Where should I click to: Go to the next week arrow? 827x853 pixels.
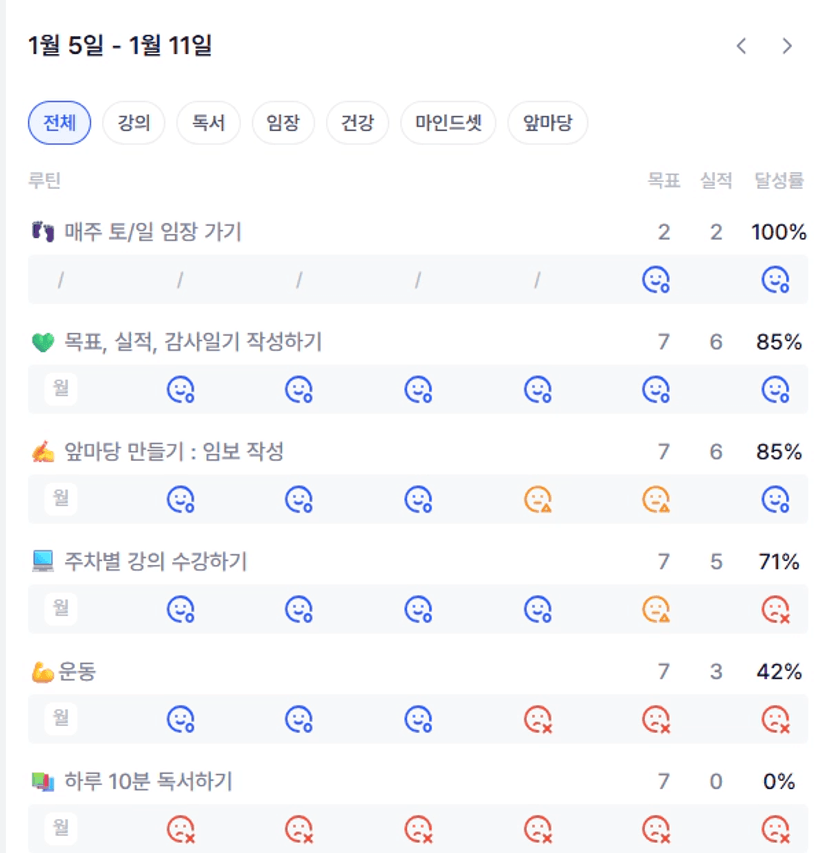[787, 46]
